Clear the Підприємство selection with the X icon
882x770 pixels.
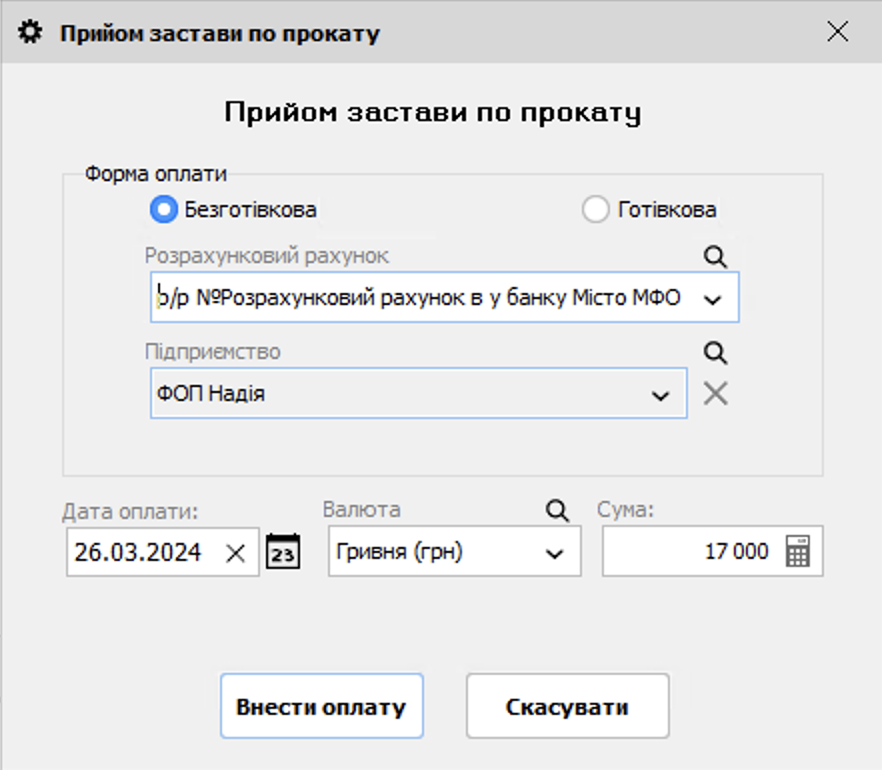coord(714,393)
